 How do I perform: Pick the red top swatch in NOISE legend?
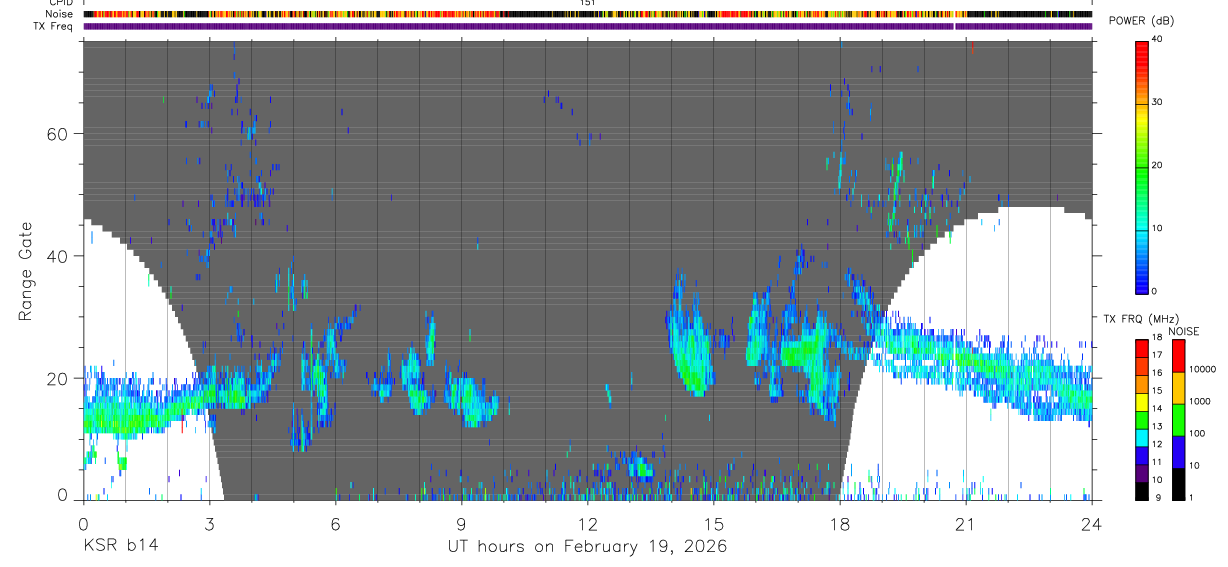1179,356
